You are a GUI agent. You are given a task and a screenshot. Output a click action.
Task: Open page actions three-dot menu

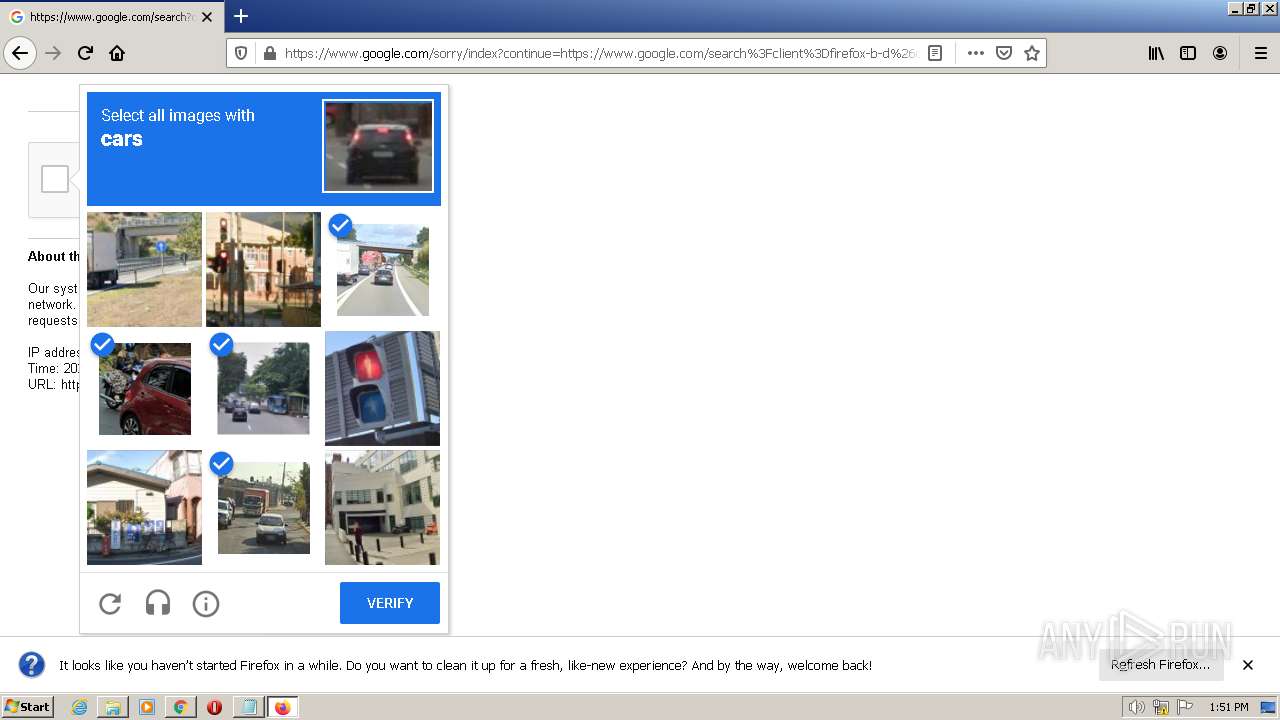[975, 53]
